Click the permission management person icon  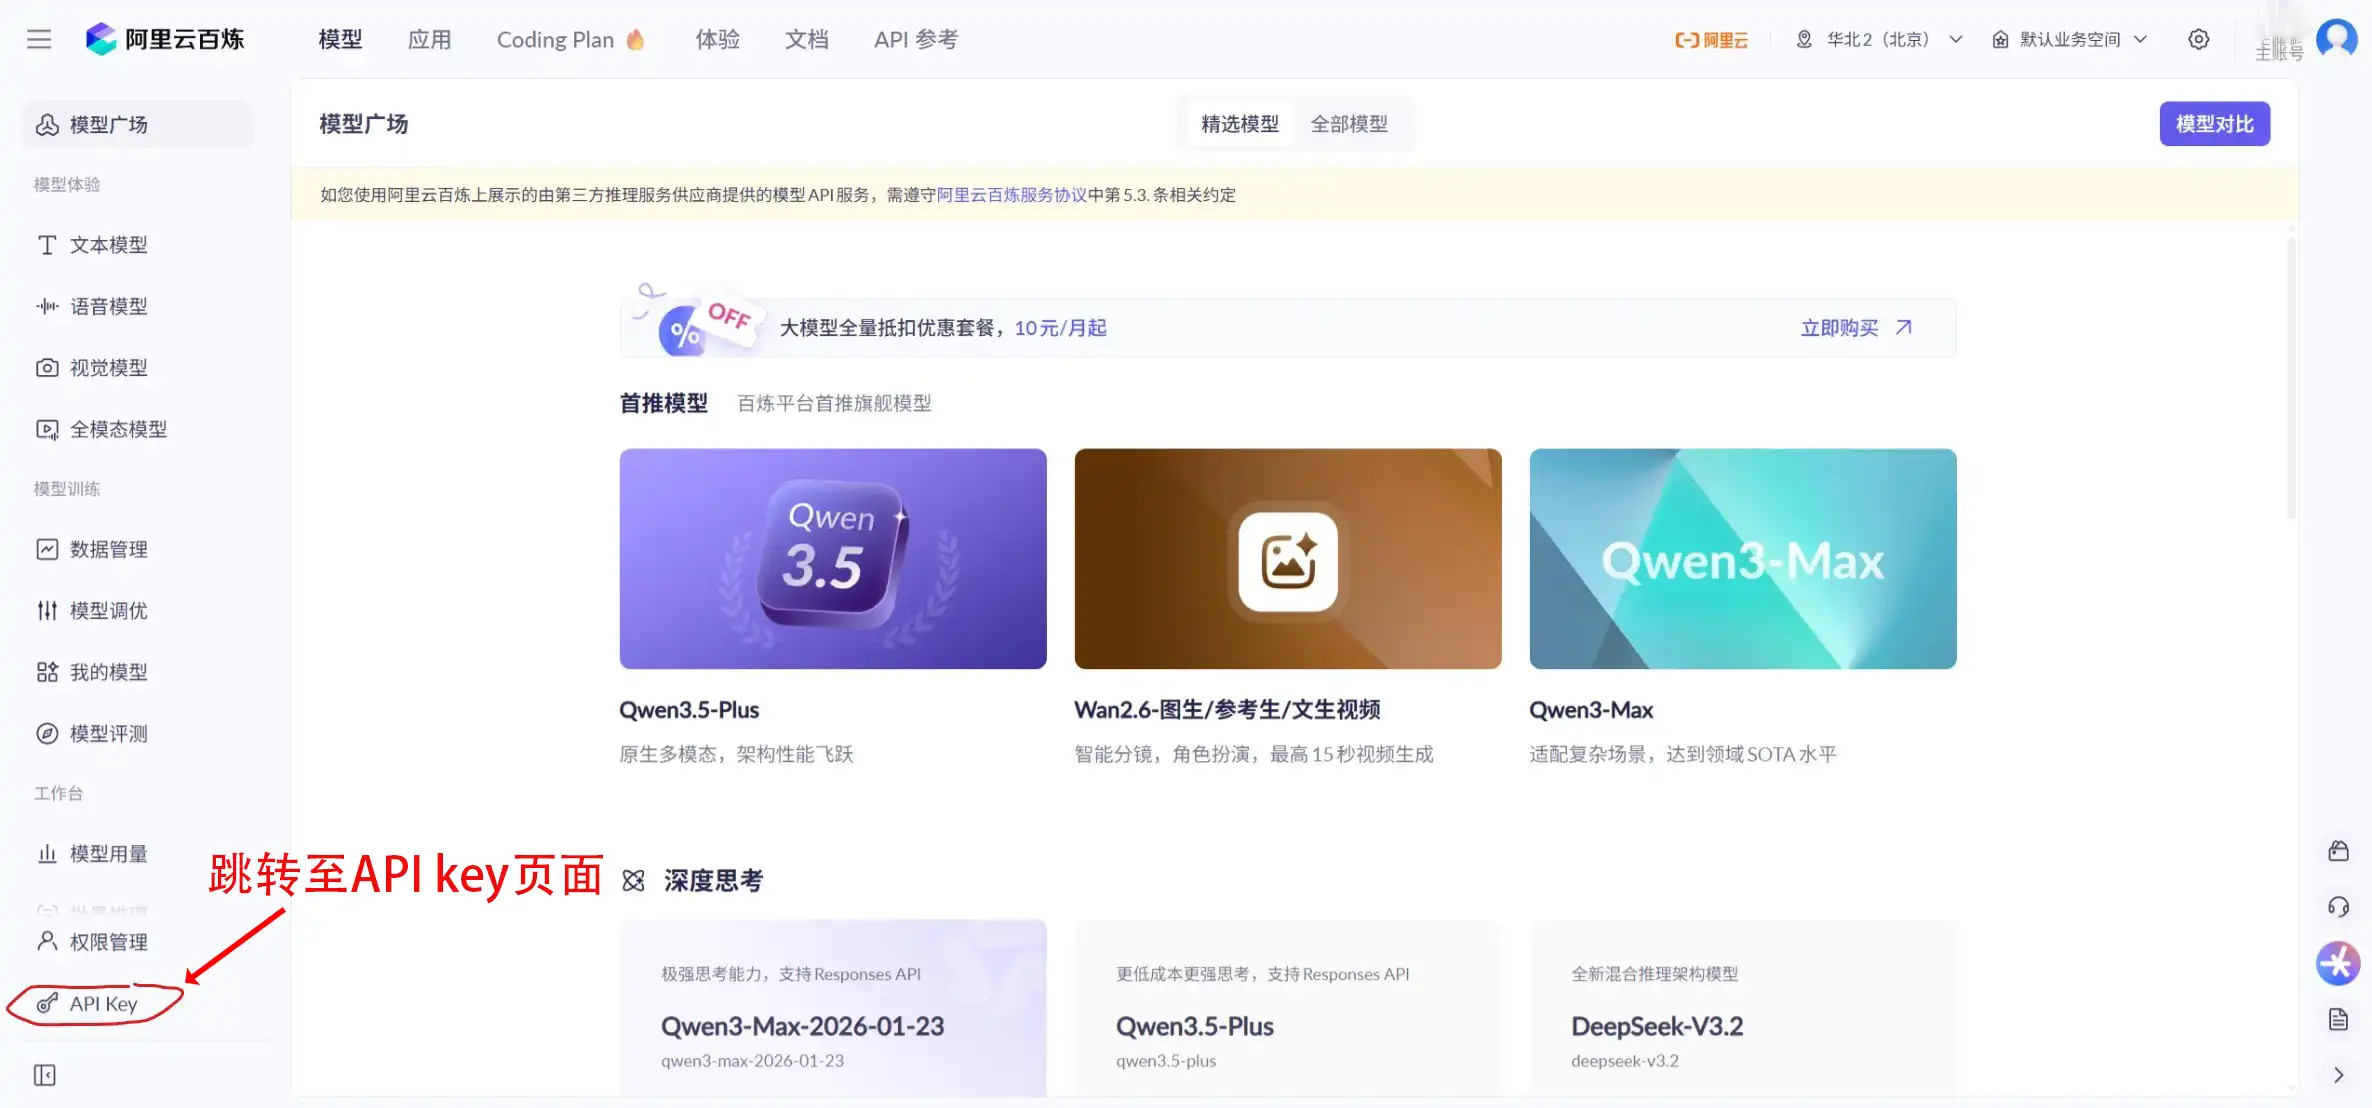pos(47,941)
